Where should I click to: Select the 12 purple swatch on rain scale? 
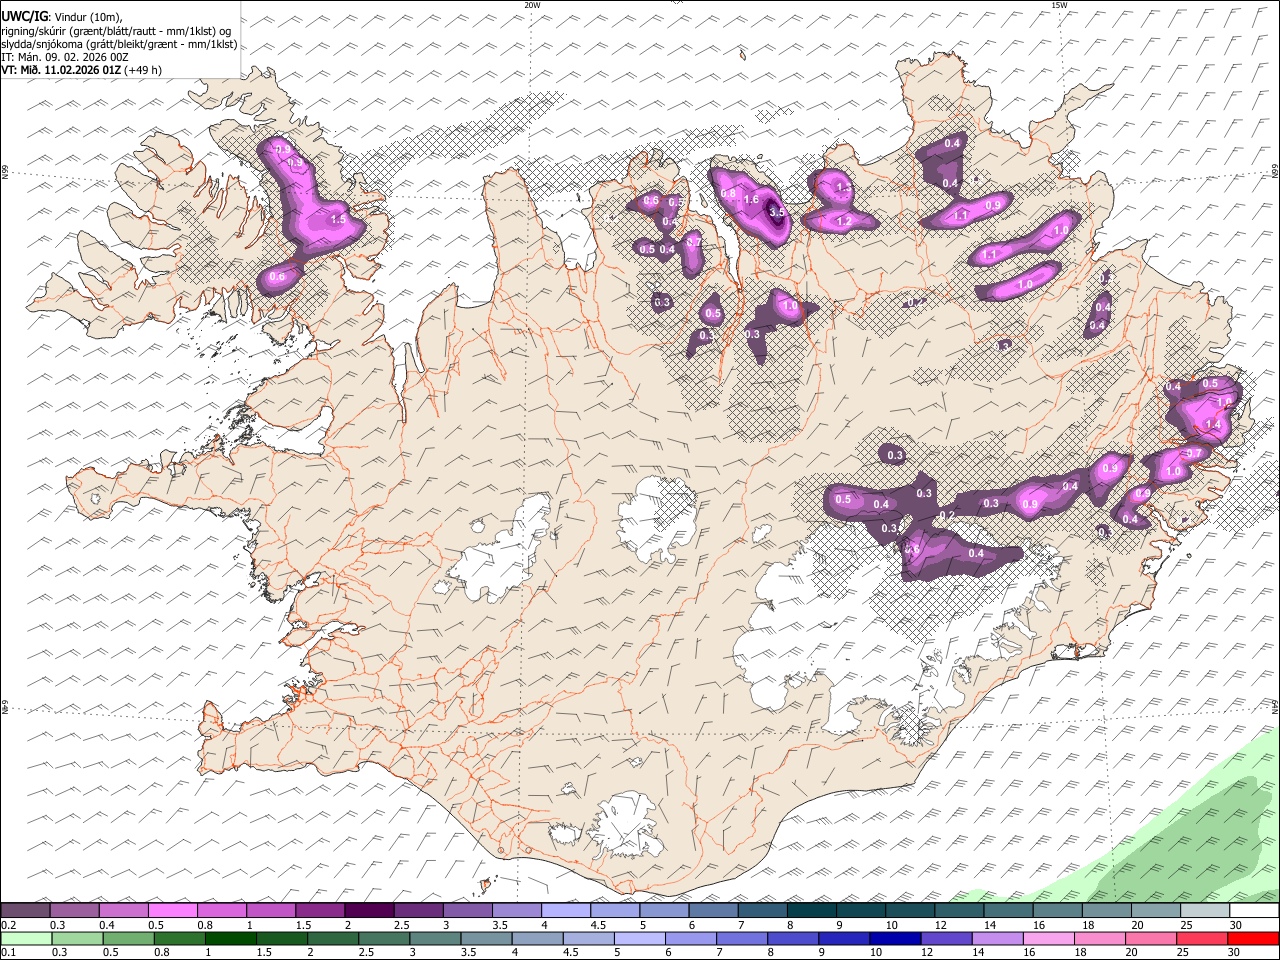(x=946, y=938)
